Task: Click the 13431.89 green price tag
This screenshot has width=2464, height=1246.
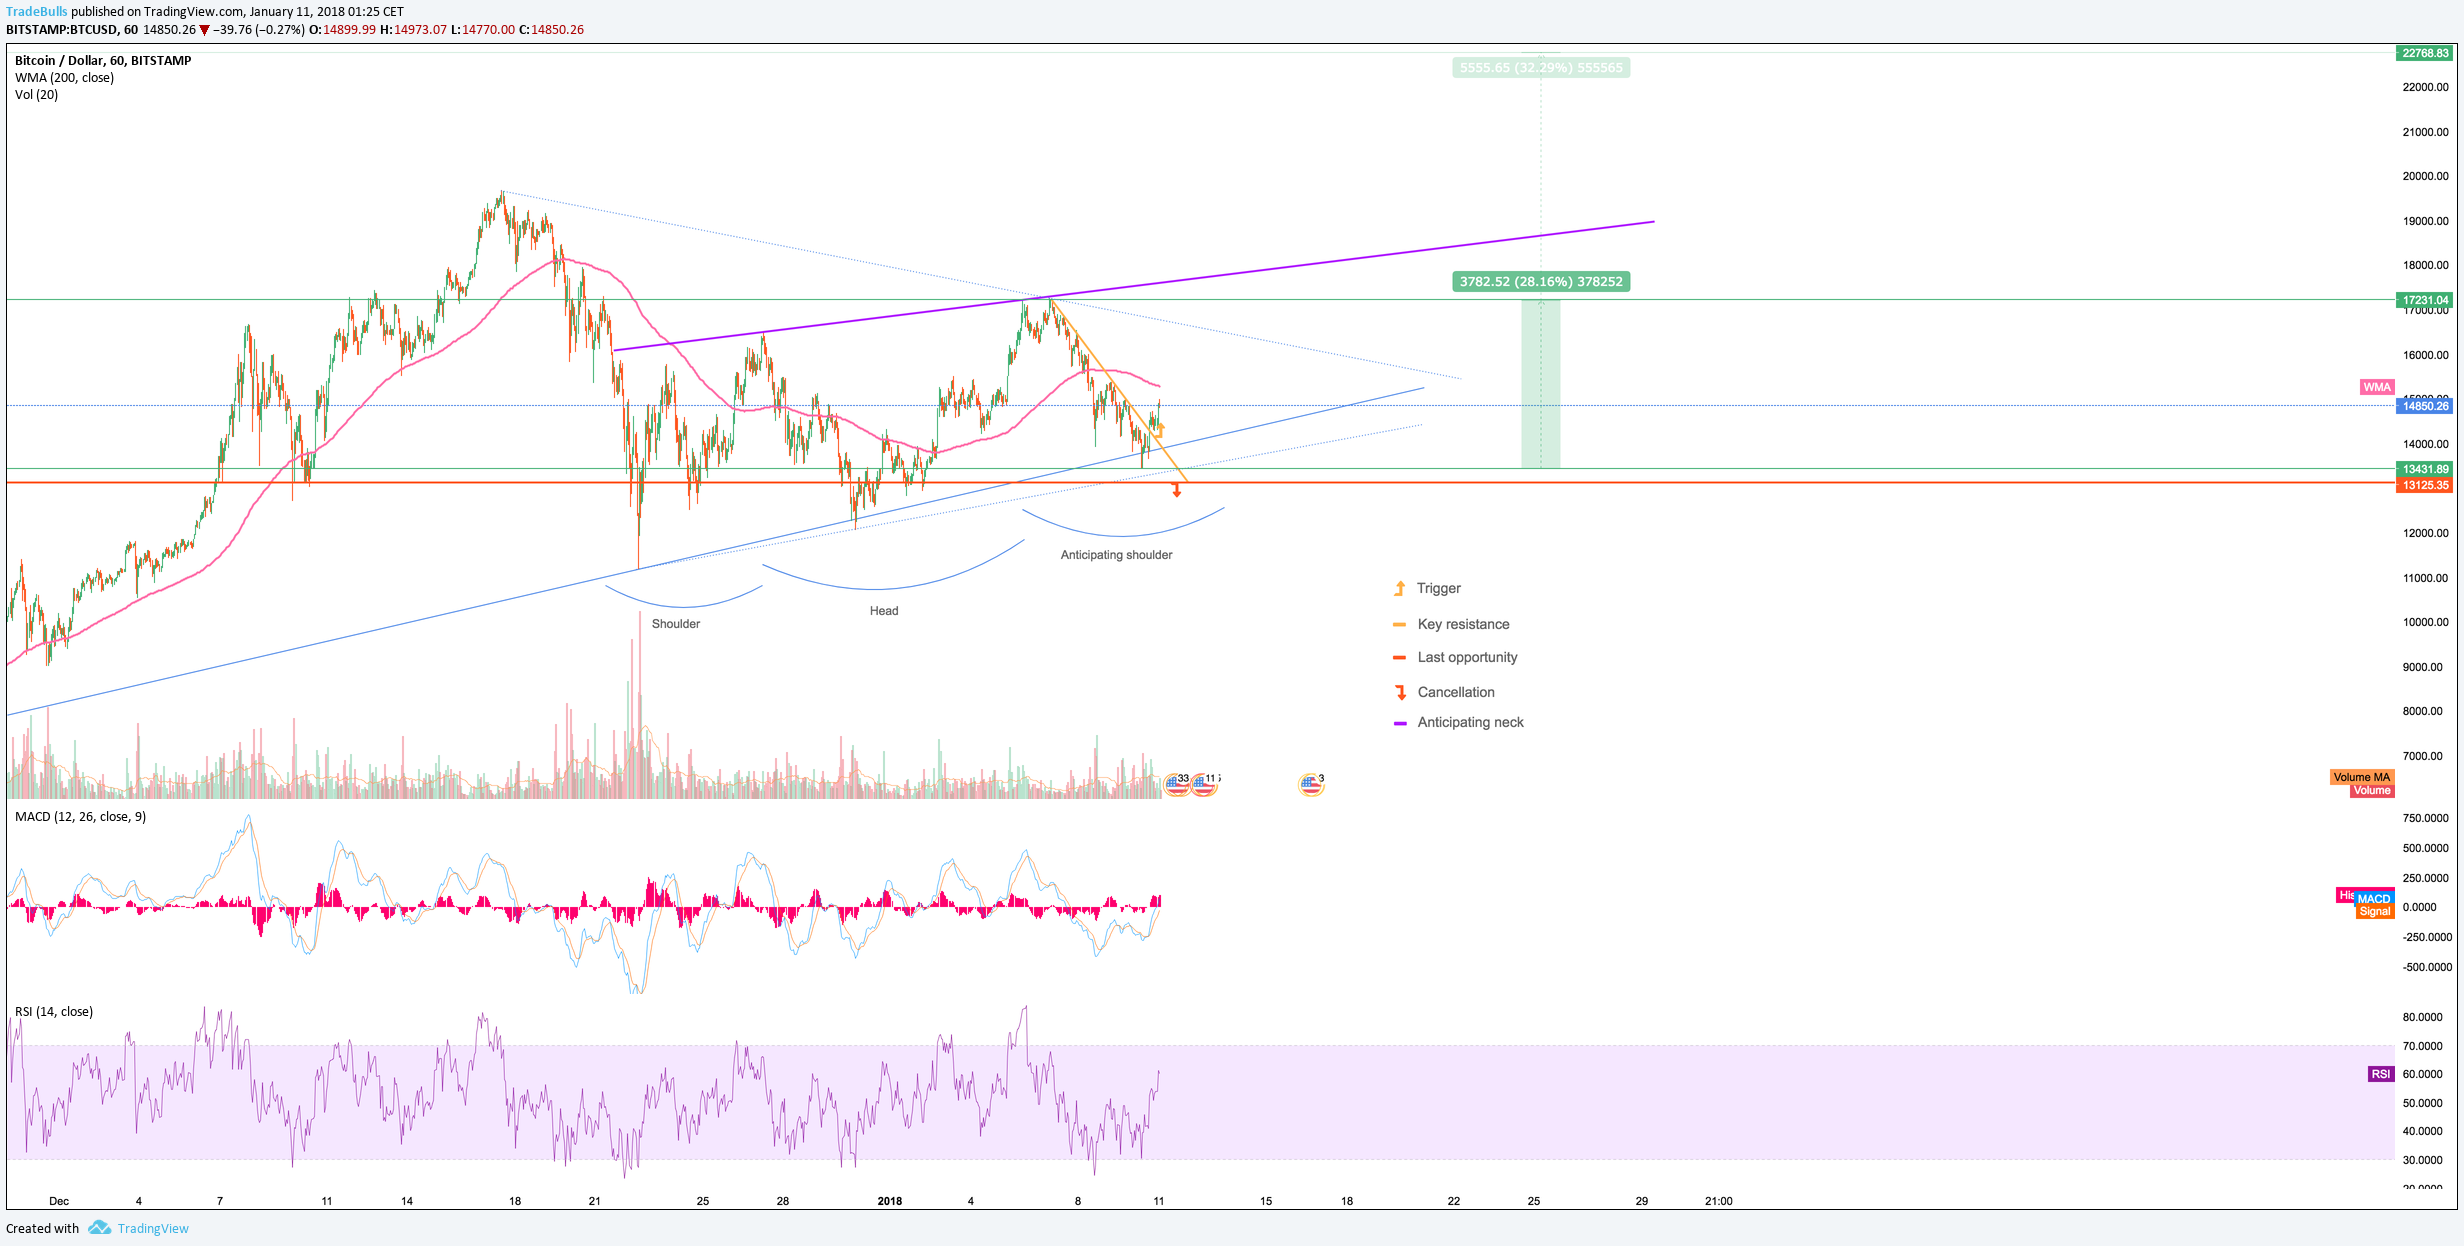Action: click(x=2425, y=469)
